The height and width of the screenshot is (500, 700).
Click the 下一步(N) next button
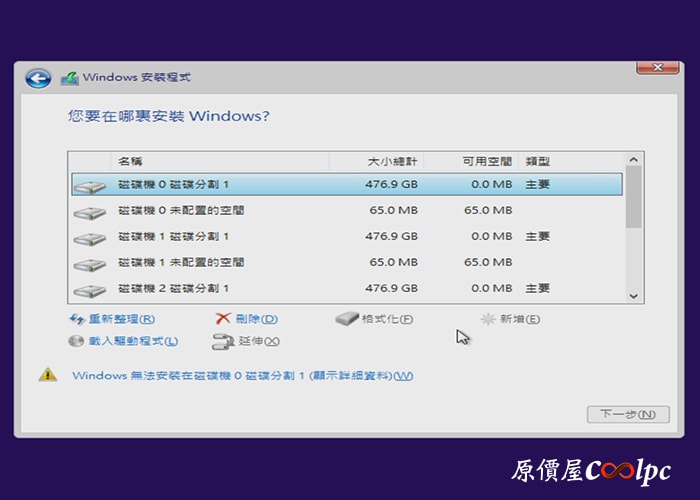pos(628,414)
